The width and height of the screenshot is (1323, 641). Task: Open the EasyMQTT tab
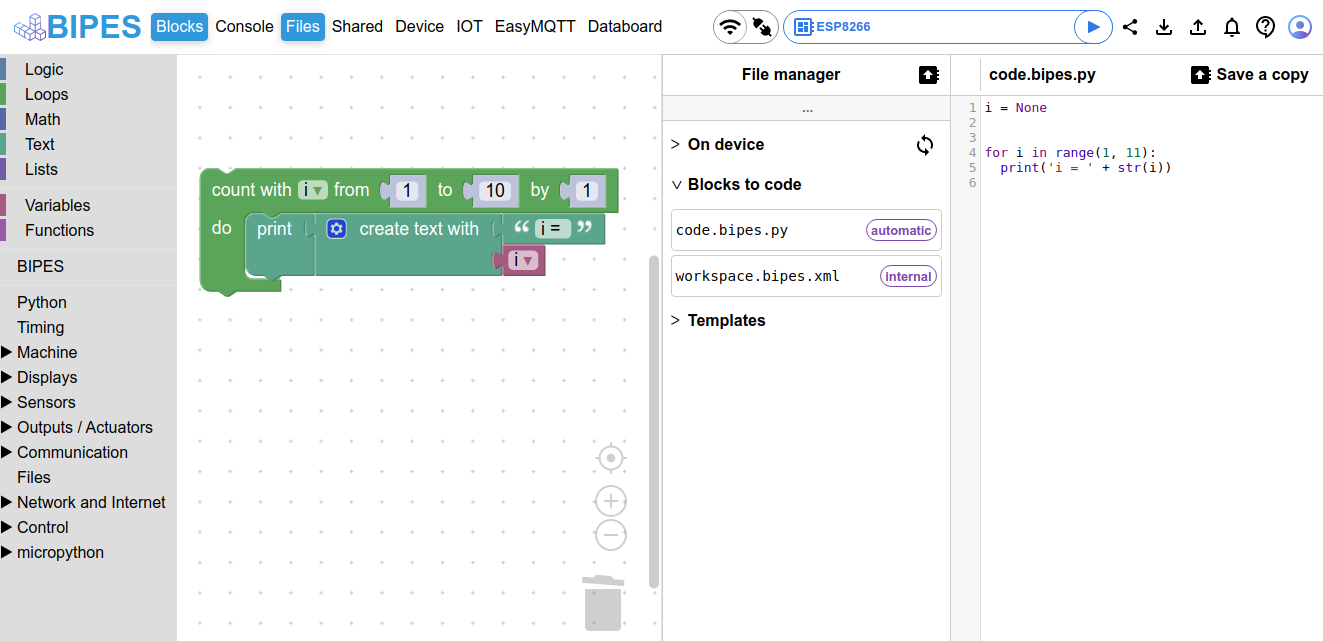pyautogui.click(x=535, y=27)
